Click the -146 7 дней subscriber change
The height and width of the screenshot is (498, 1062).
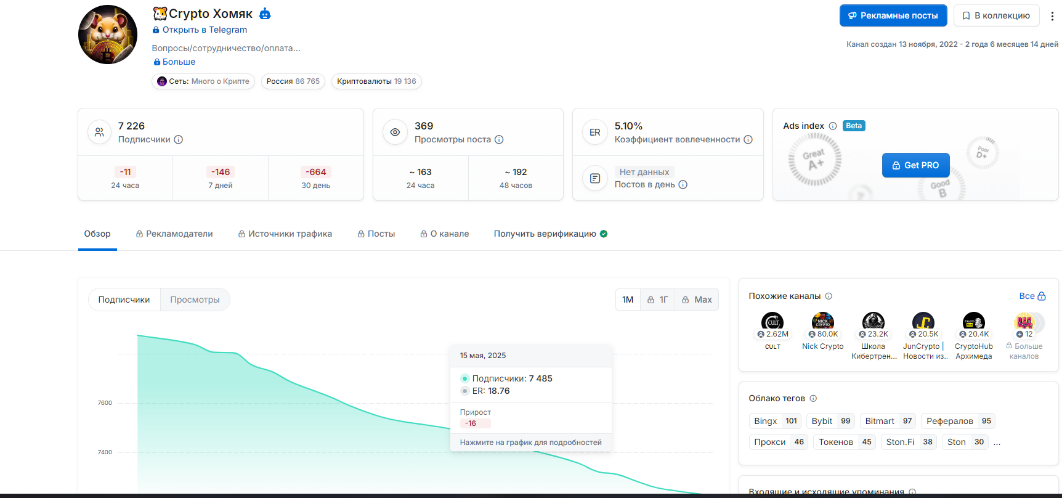click(x=220, y=178)
